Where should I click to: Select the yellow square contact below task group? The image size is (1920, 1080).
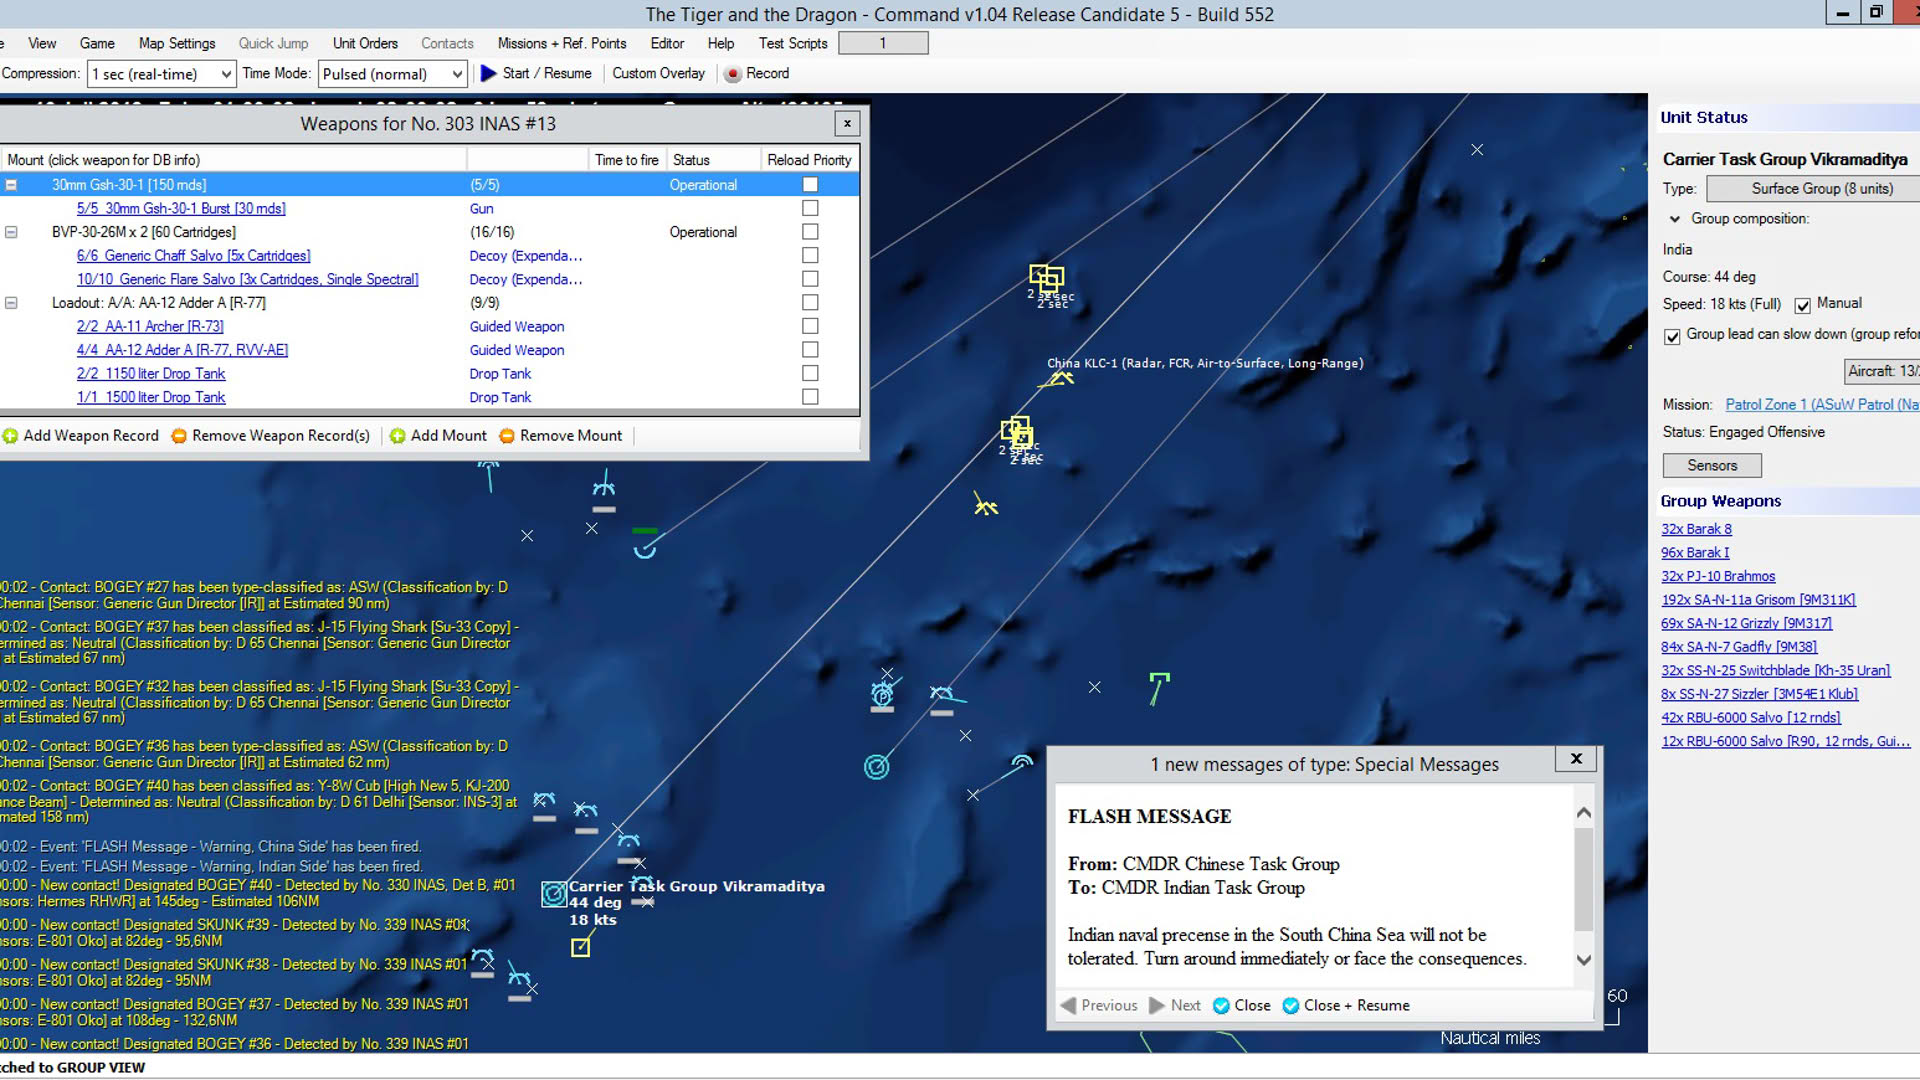580,947
